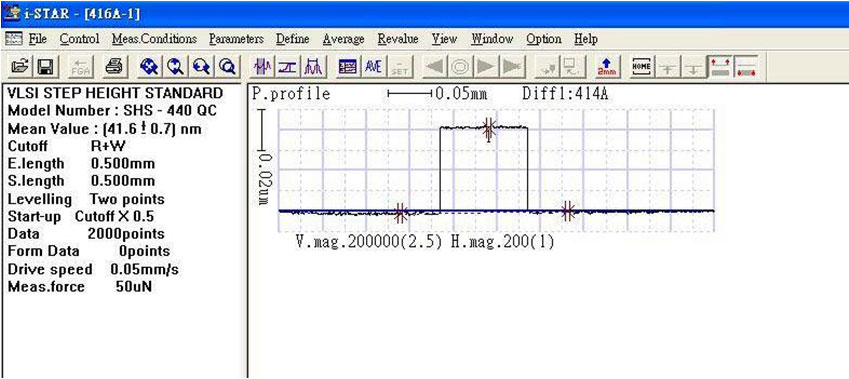Click the top step measurement marker
This screenshot has width=849, height=379.
[489, 129]
